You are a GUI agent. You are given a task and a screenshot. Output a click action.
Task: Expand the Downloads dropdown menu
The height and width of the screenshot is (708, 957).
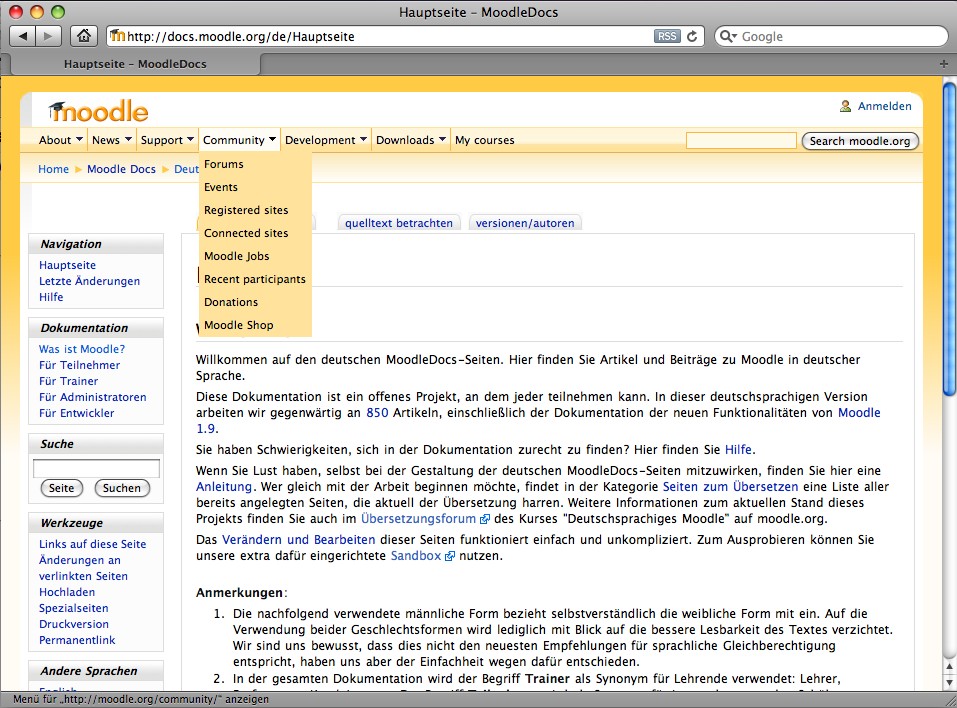click(411, 140)
